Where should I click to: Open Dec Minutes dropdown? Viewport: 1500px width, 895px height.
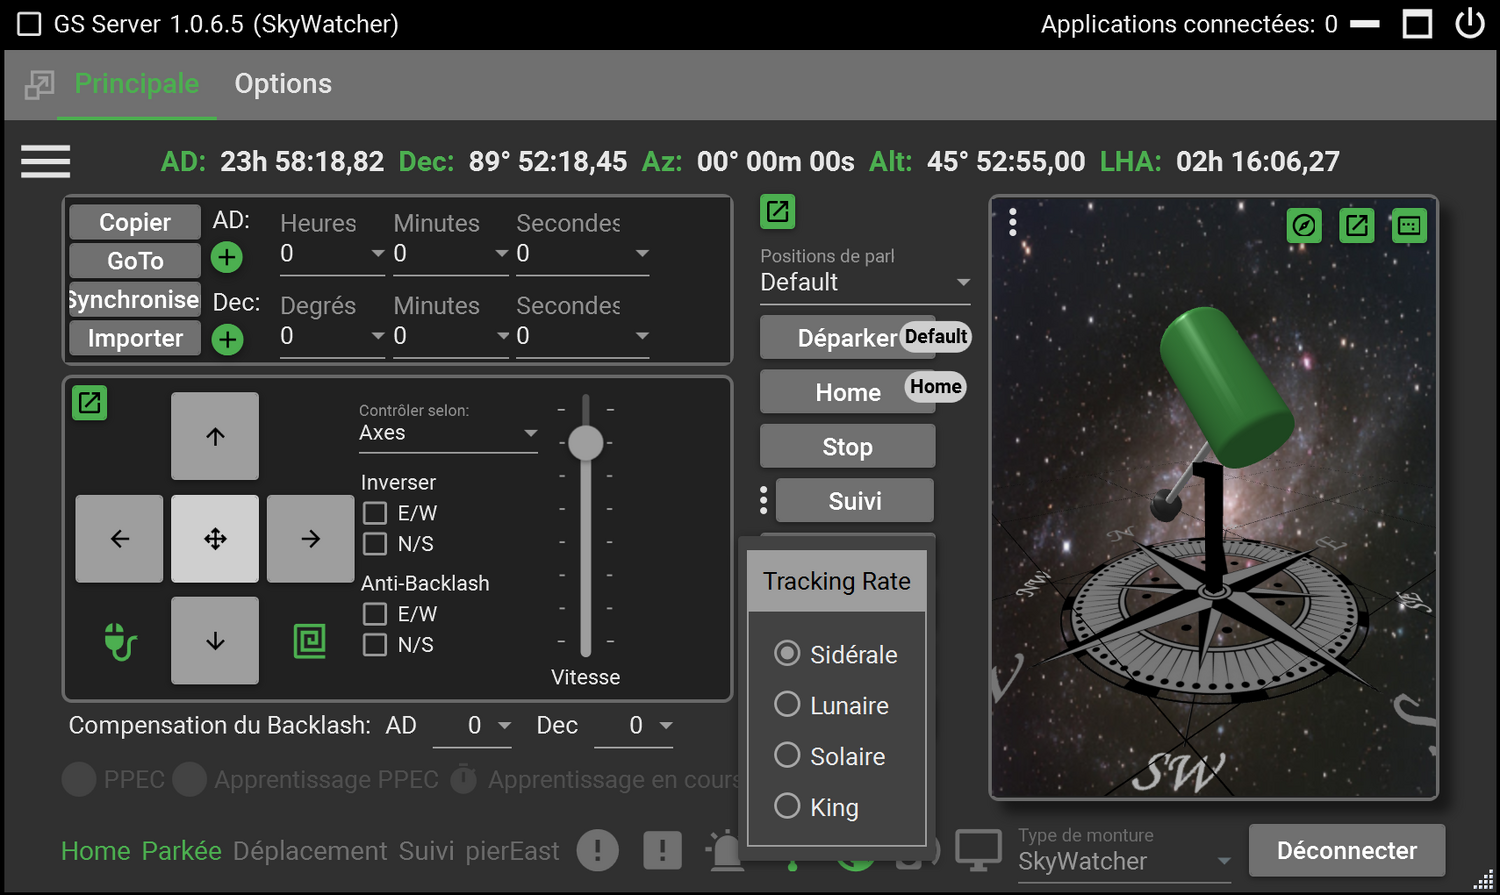click(451, 336)
